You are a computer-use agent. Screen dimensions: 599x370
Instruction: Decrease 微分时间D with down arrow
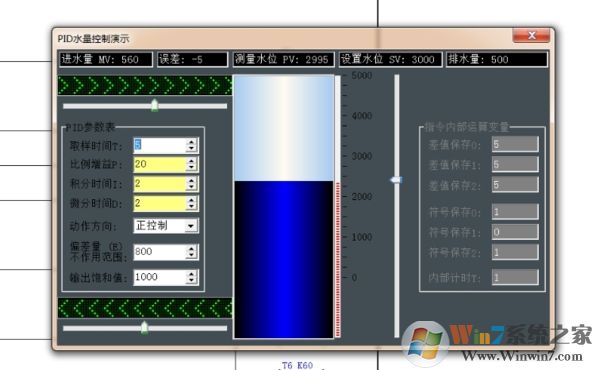(x=191, y=207)
